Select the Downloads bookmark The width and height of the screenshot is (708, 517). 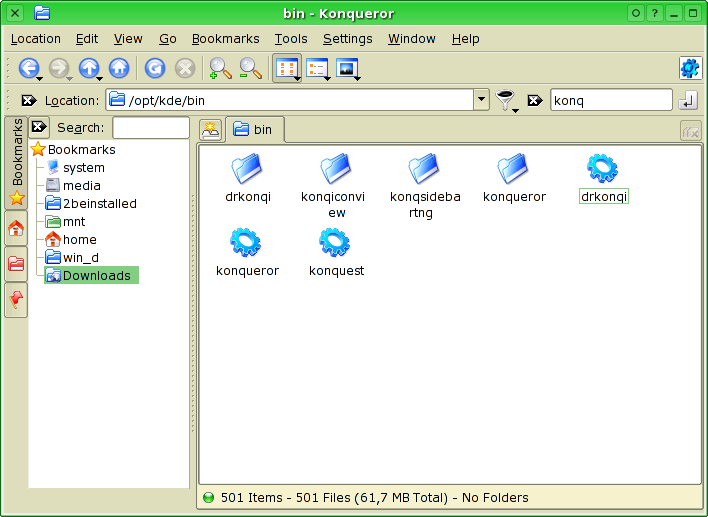[x=91, y=275]
